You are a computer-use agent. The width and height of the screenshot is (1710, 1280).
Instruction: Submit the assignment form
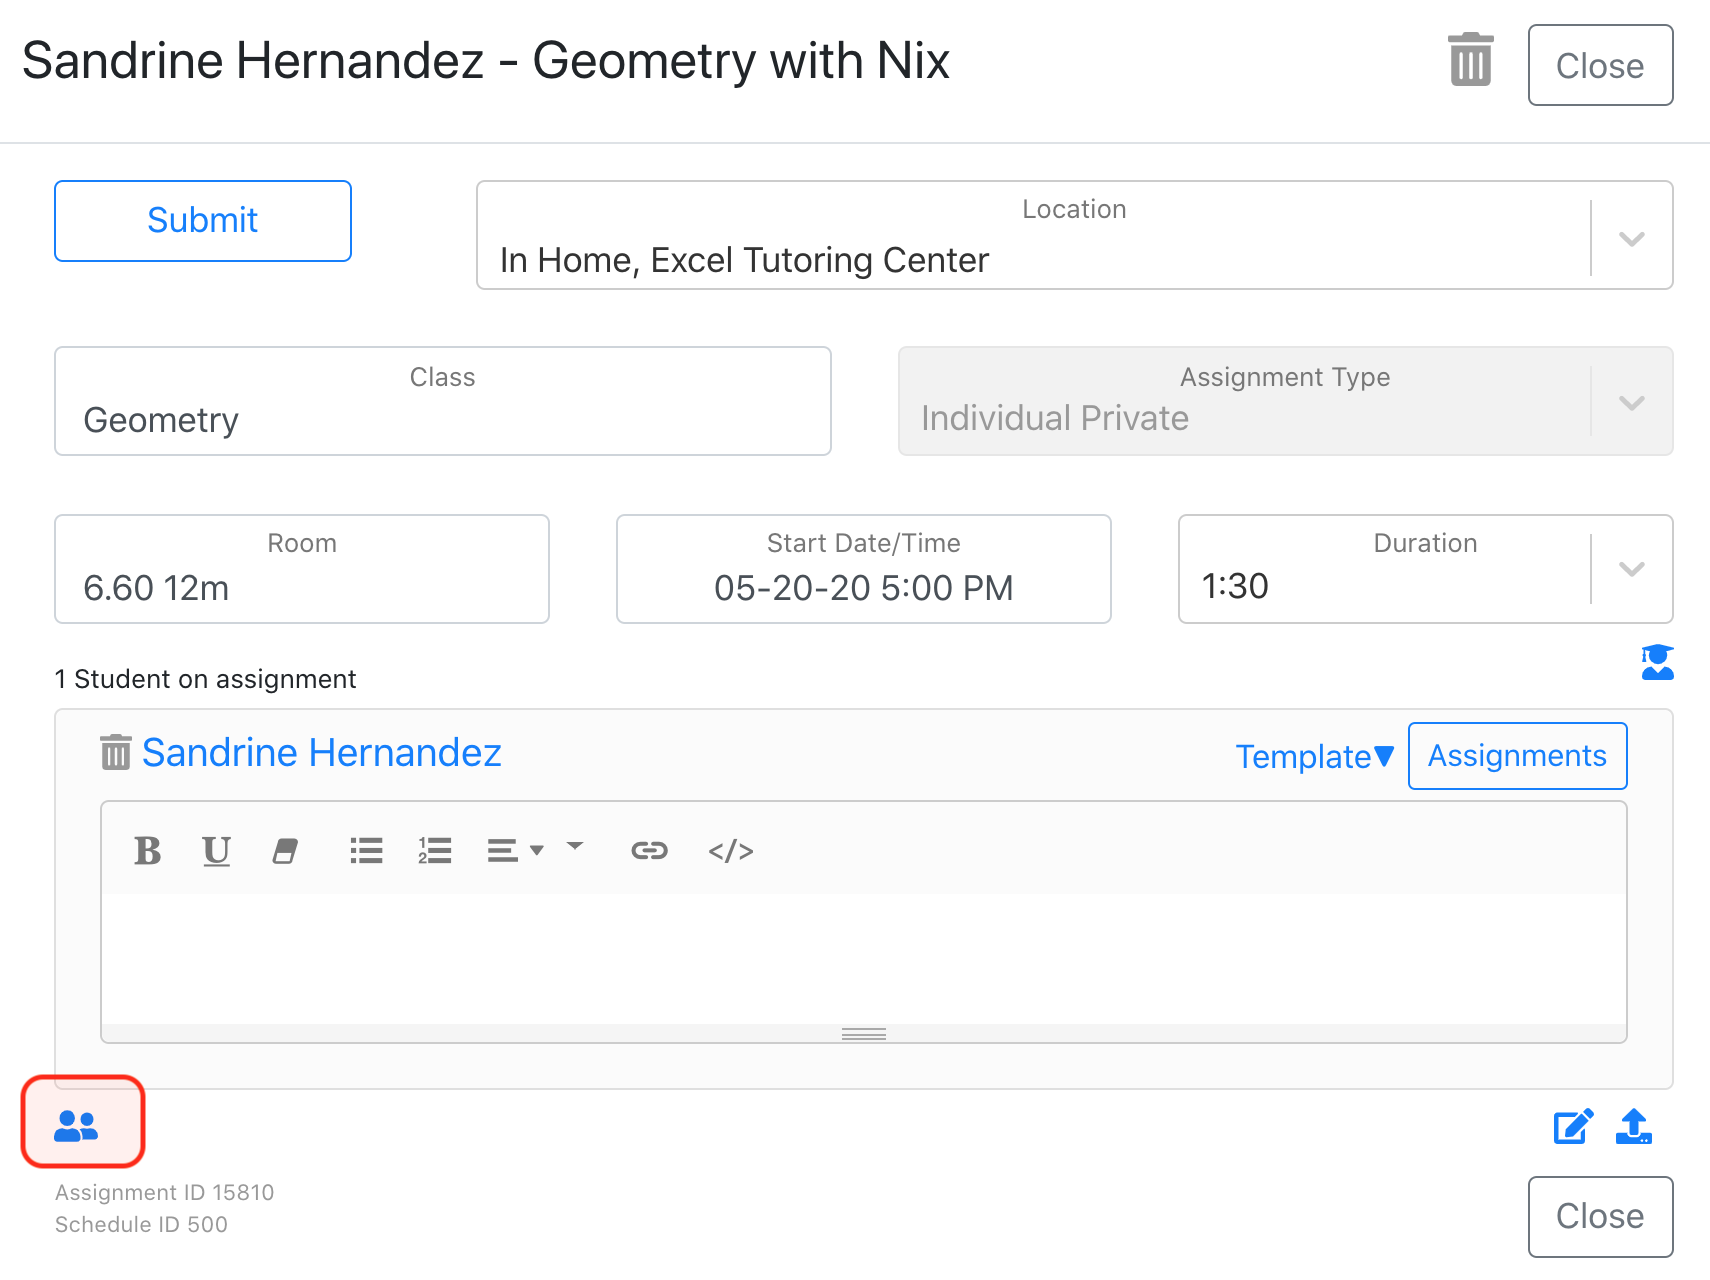[x=203, y=221]
